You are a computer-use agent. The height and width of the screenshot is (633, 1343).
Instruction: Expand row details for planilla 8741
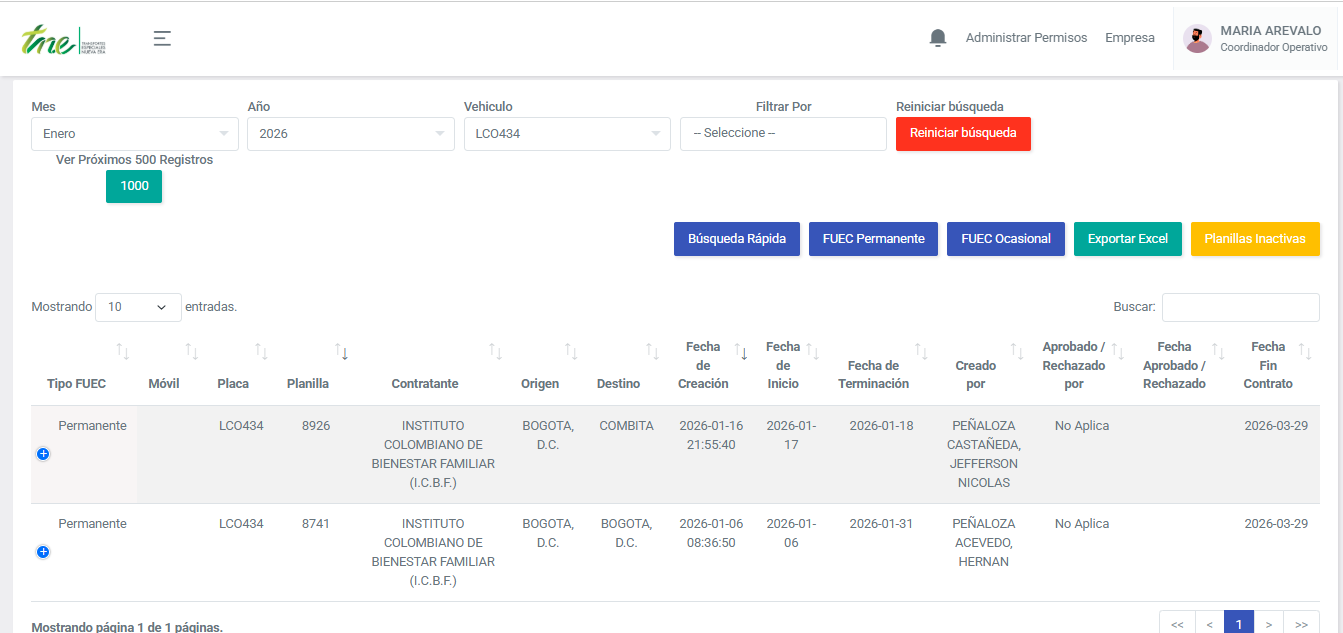point(43,552)
